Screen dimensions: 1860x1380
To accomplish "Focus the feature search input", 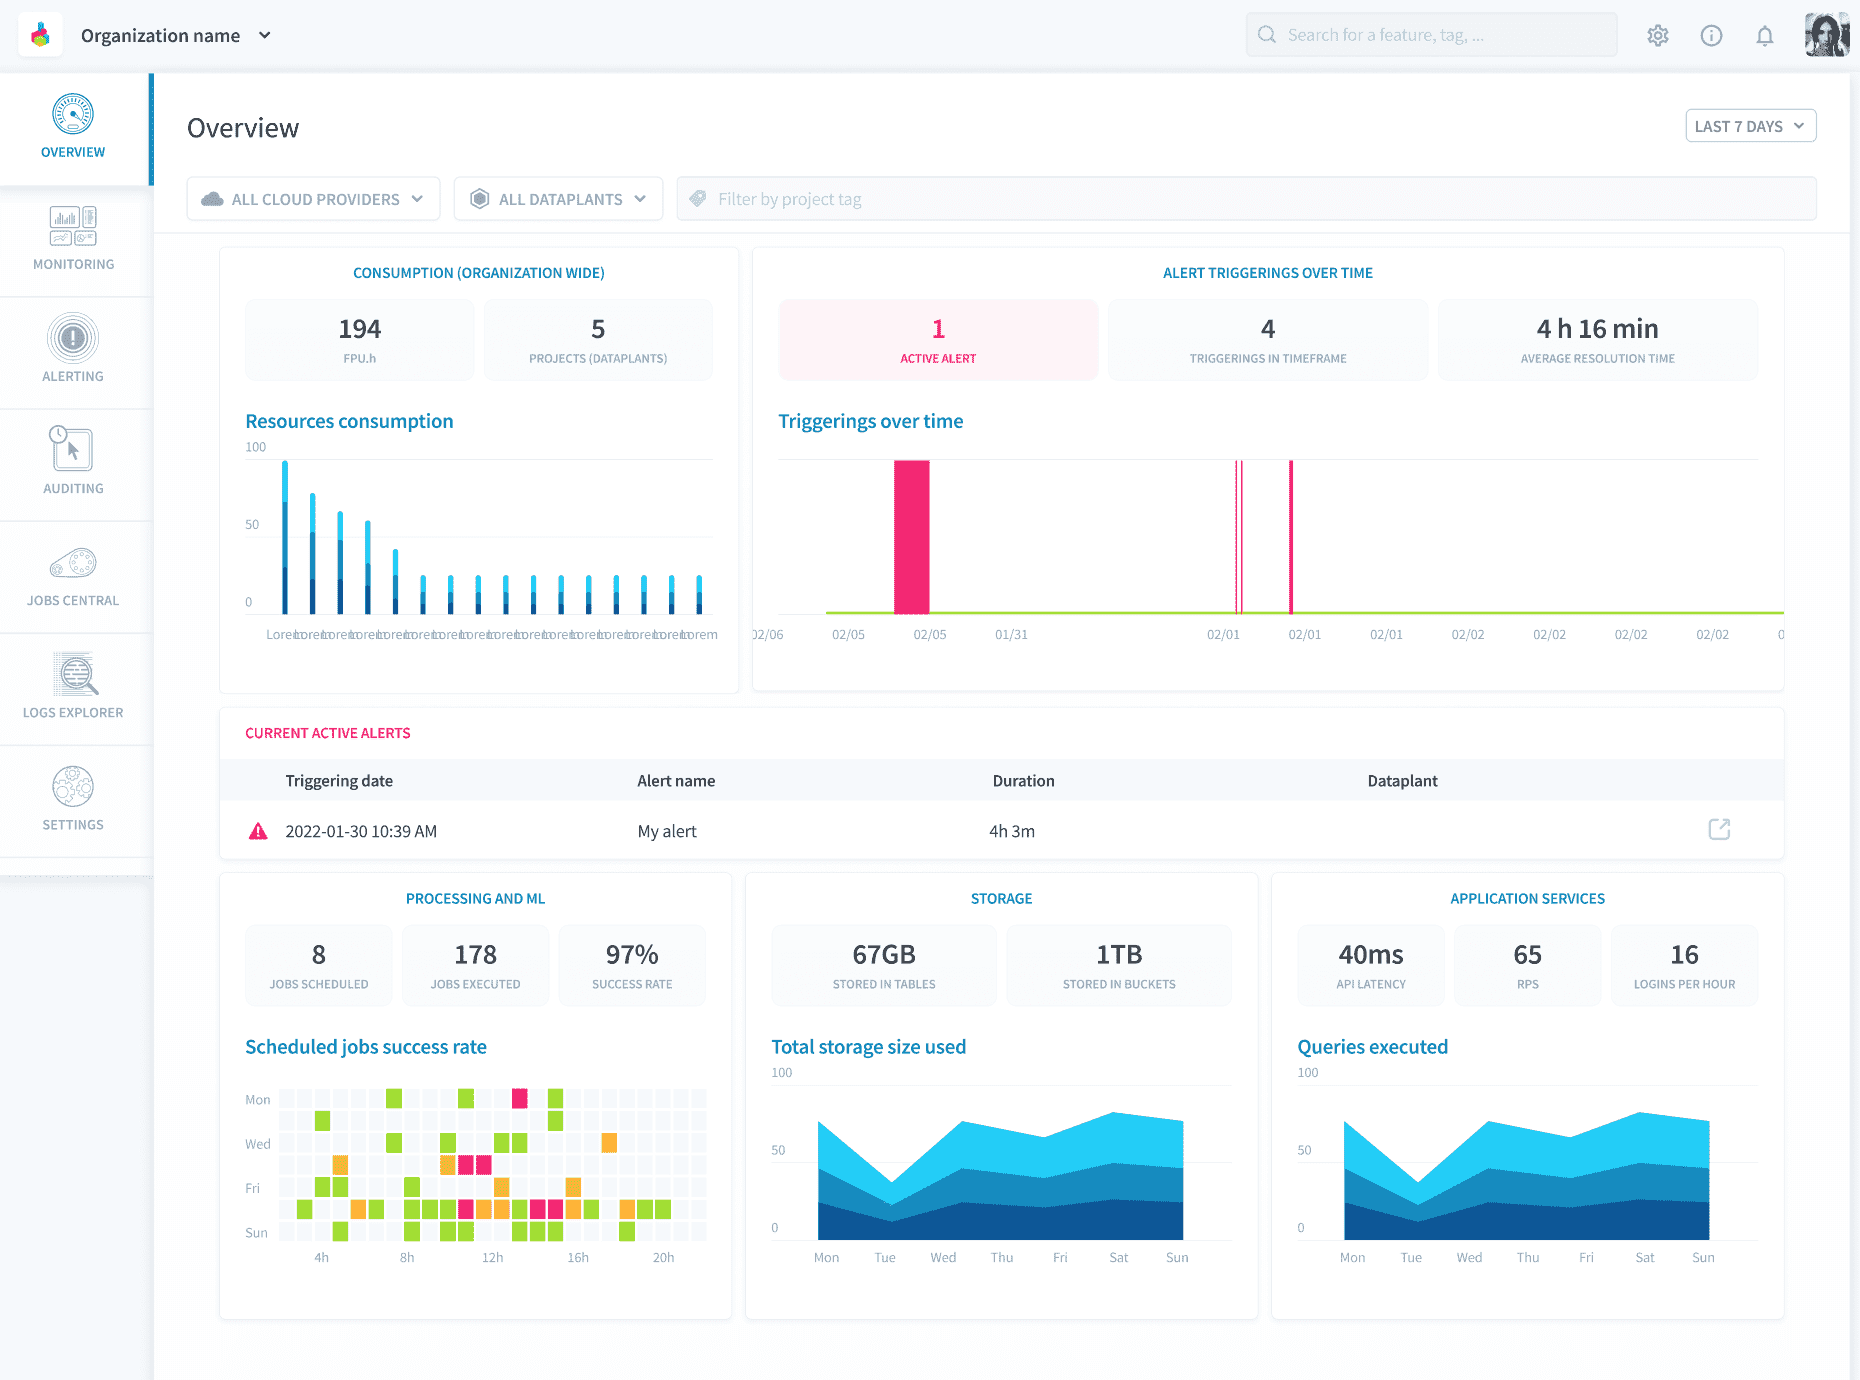I will (1432, 35).
